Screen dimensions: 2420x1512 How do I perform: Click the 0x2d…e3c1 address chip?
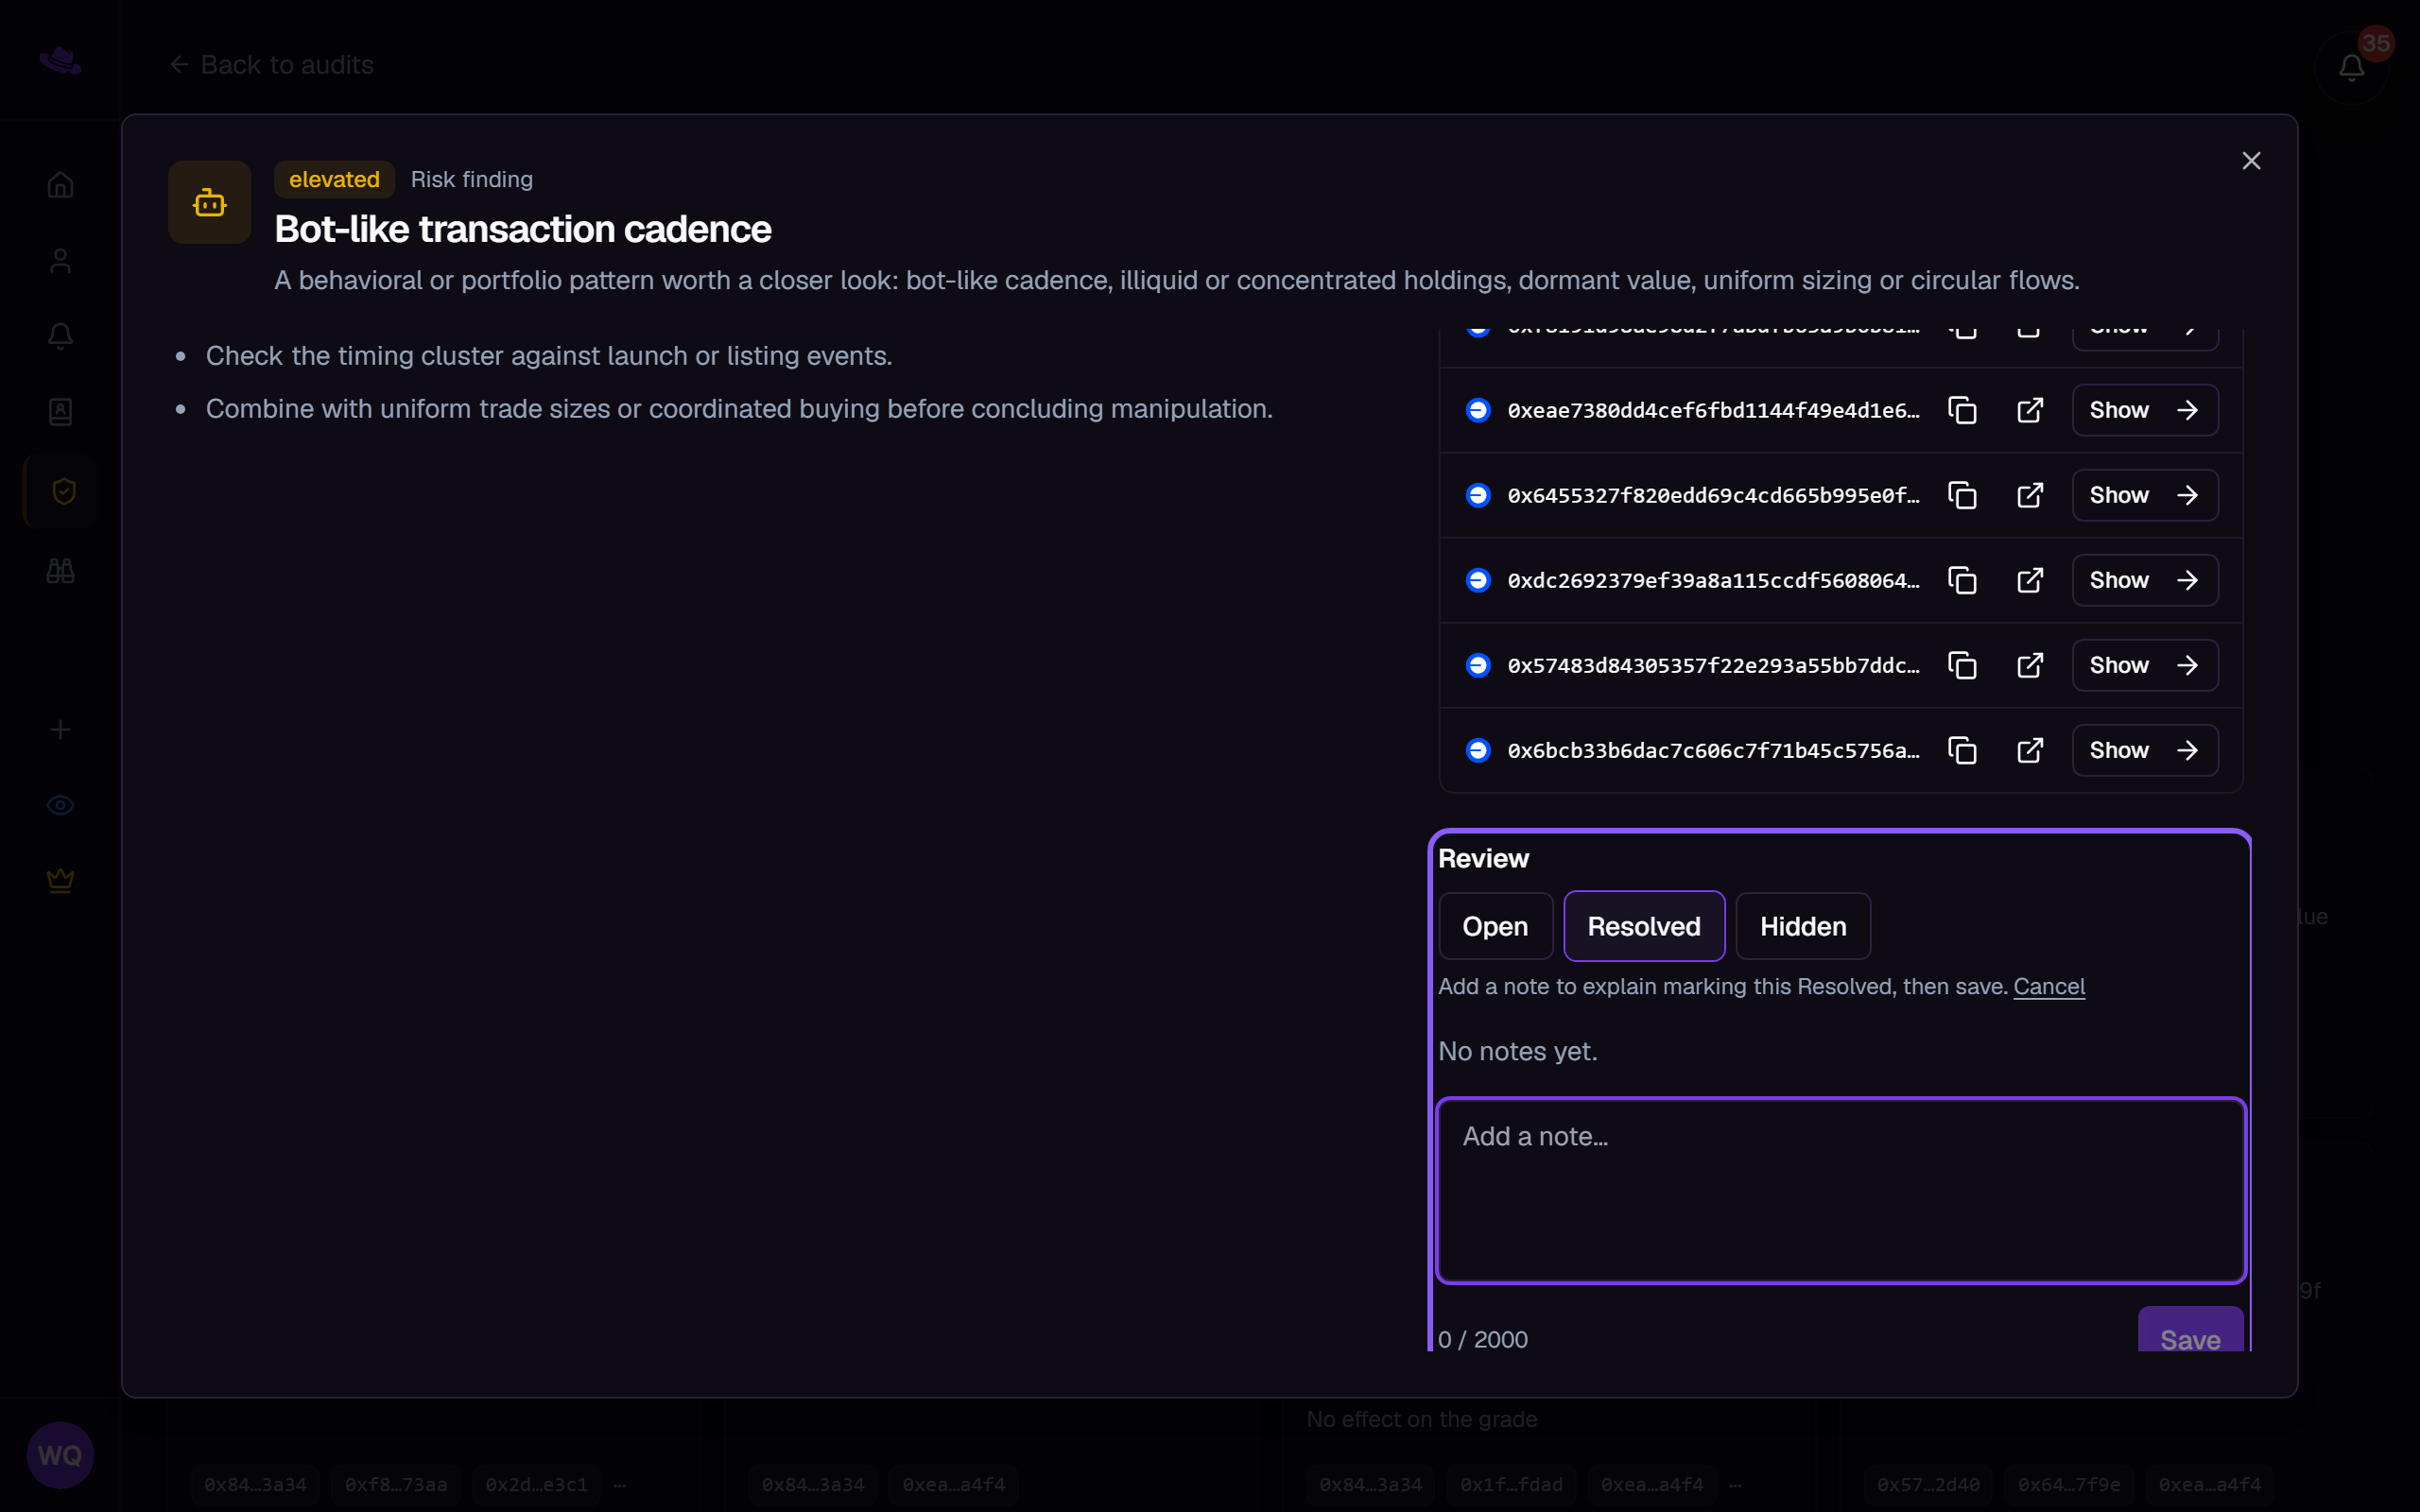(537, 1484)
